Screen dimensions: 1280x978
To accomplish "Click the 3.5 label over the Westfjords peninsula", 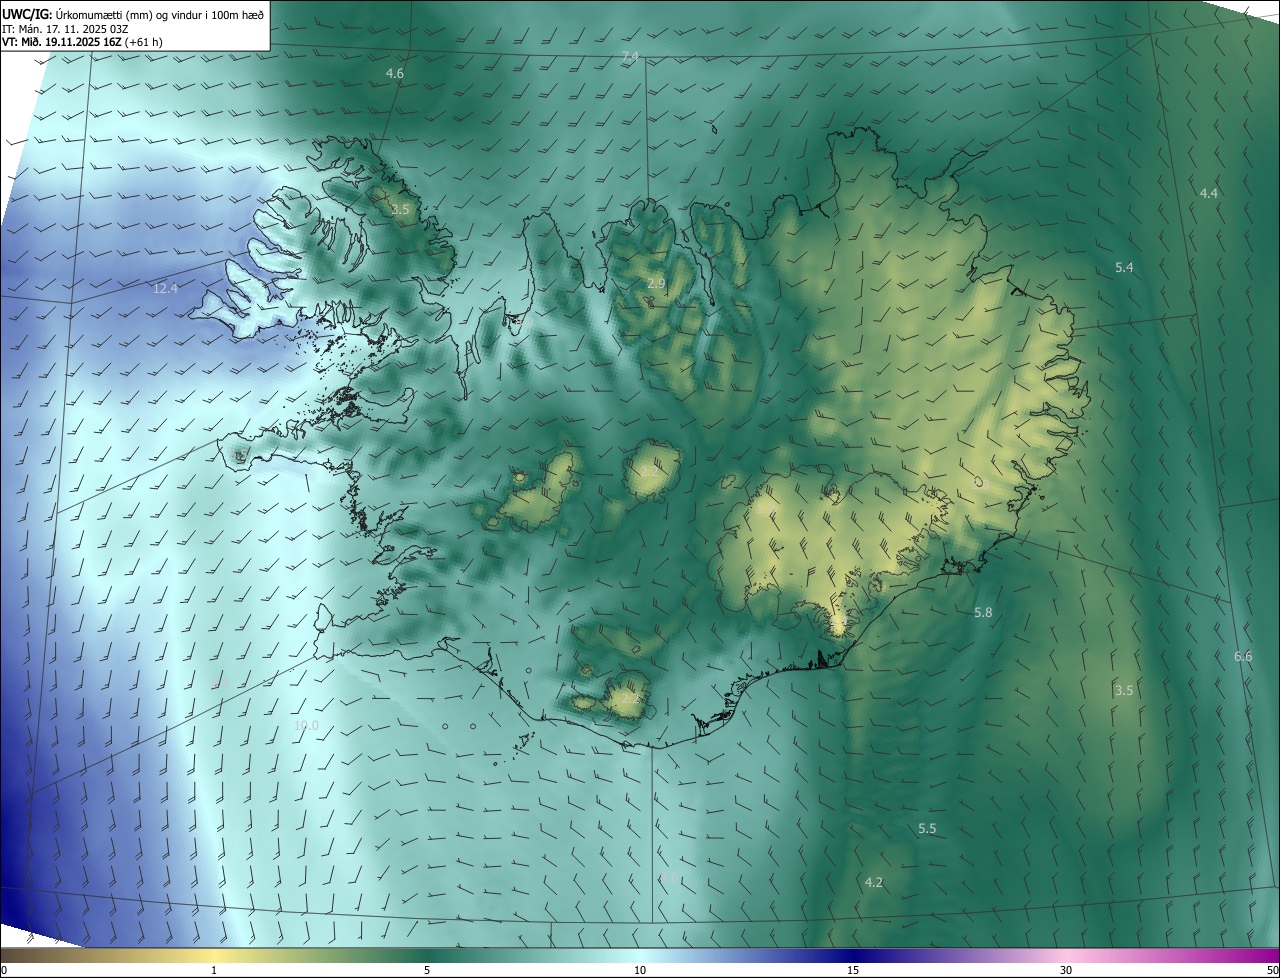I will click(400, 210).
